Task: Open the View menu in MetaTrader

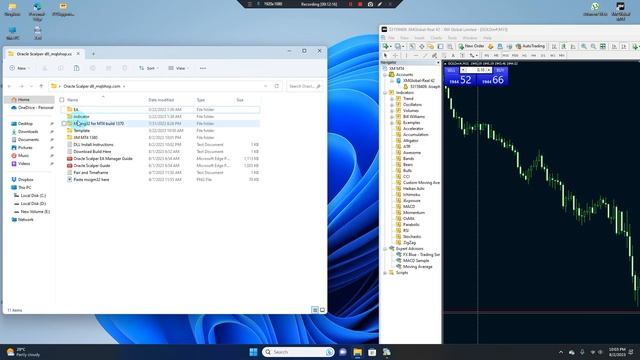Action: (404, 38)
